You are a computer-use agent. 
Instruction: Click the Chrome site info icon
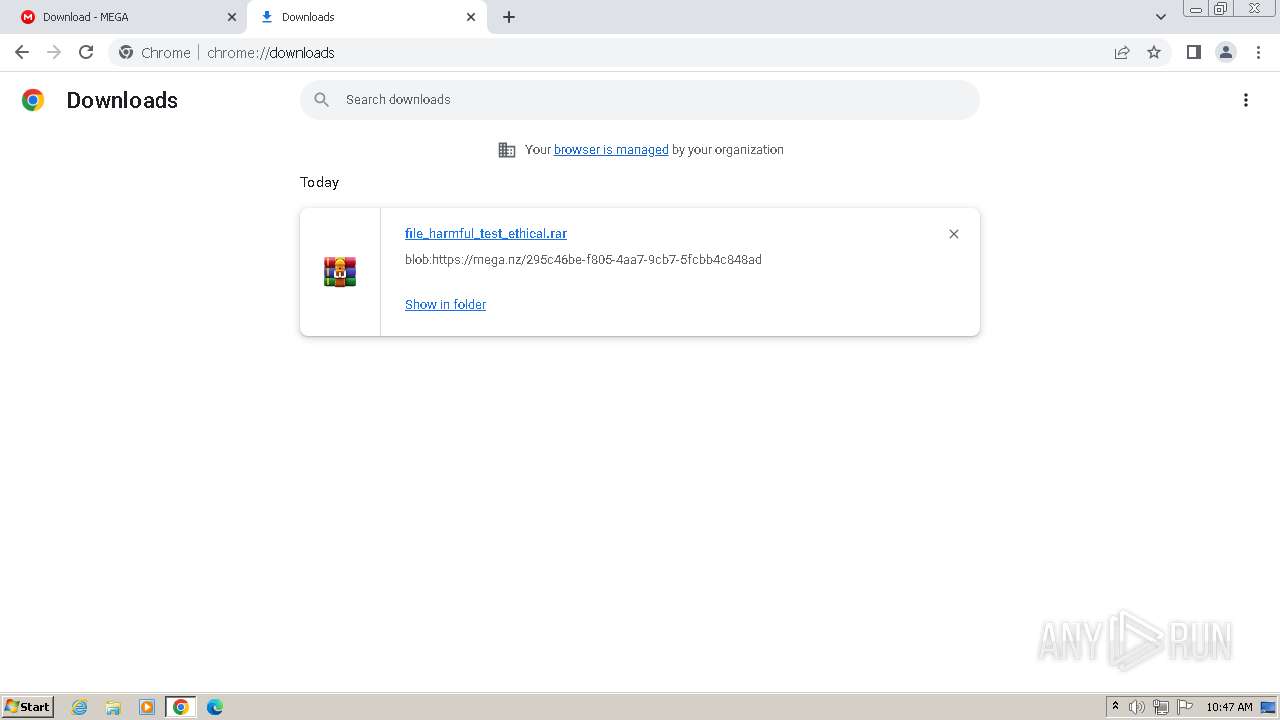(x=126, y=53)
